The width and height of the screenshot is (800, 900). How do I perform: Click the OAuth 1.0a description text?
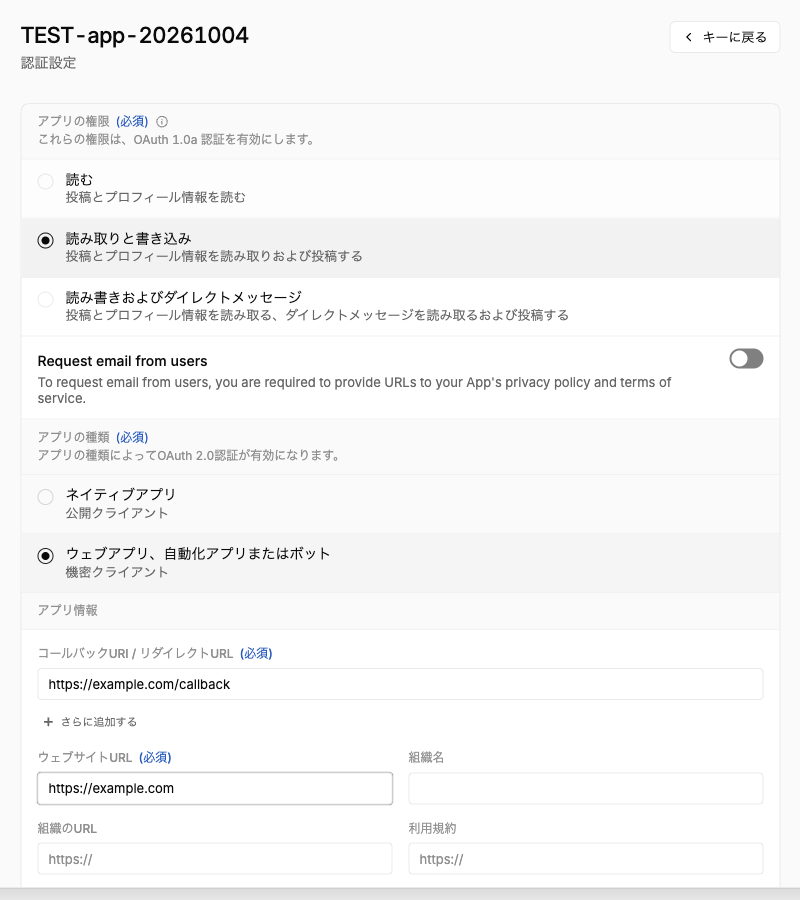(176, 139)
